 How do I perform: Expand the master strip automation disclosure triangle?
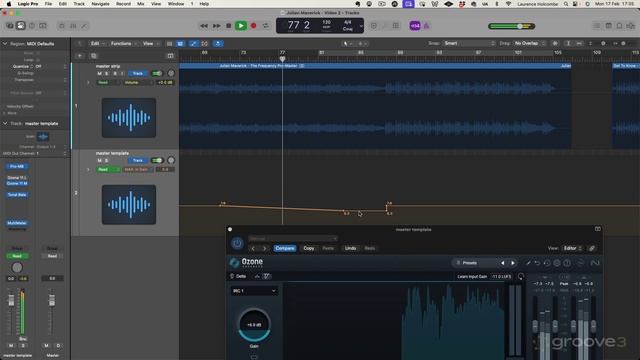click(x=89, y=82)
